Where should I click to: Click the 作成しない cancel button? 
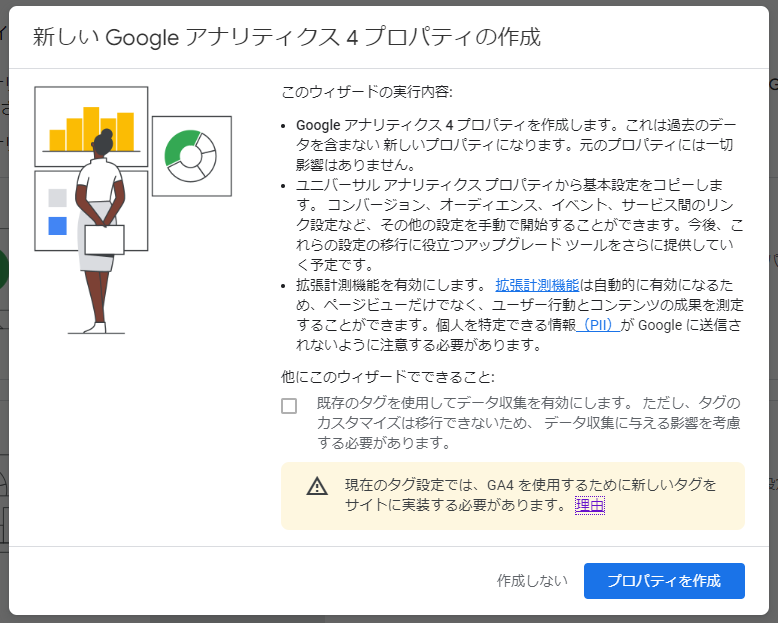[532, 580]
